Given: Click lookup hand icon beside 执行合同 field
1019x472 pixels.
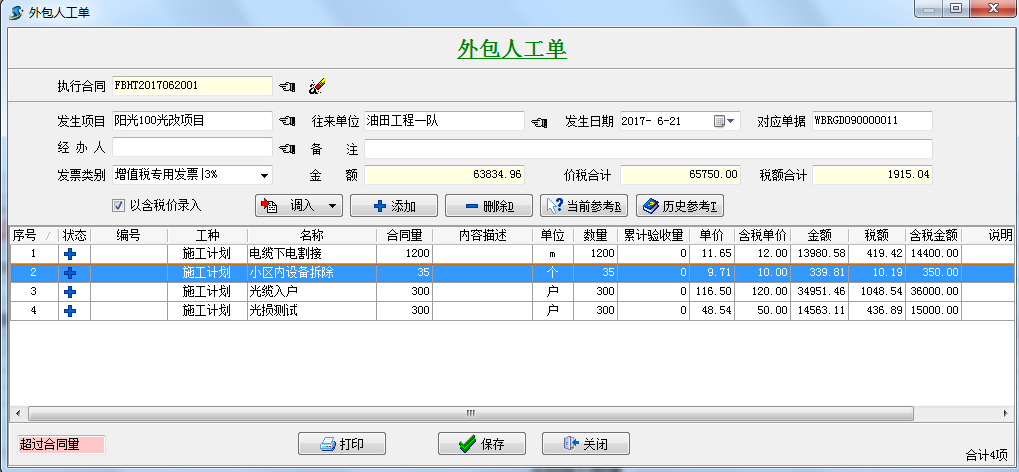Looking at the screenshot, I should (x=288, y=86).
